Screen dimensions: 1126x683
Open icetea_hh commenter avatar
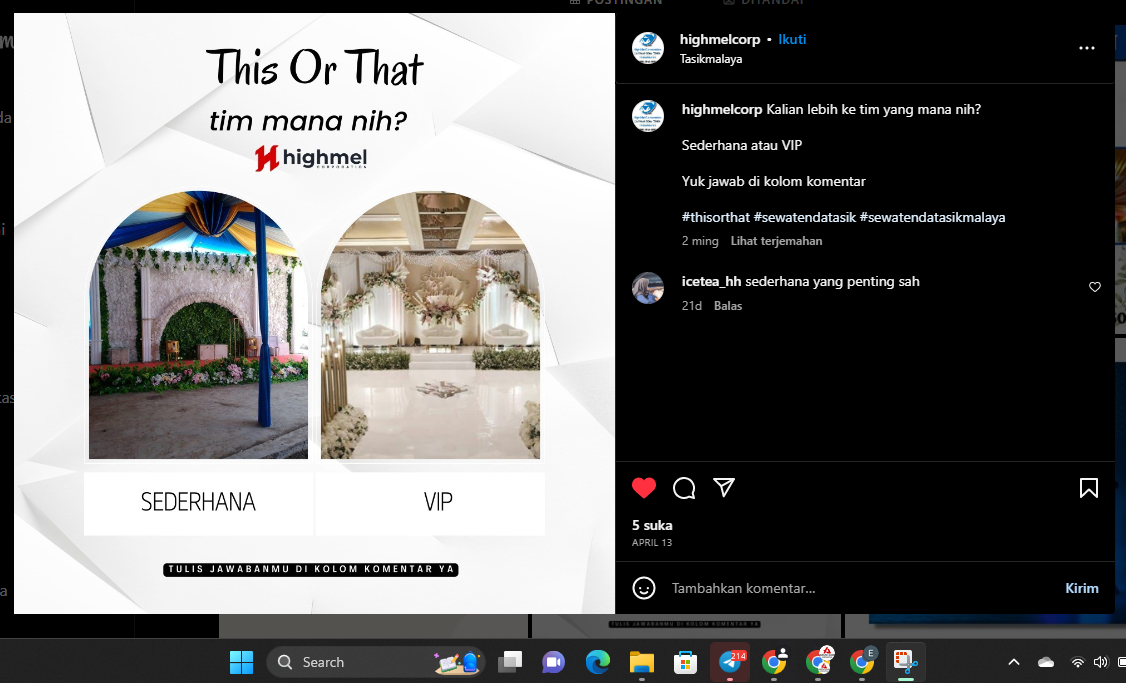click(648, 288)
